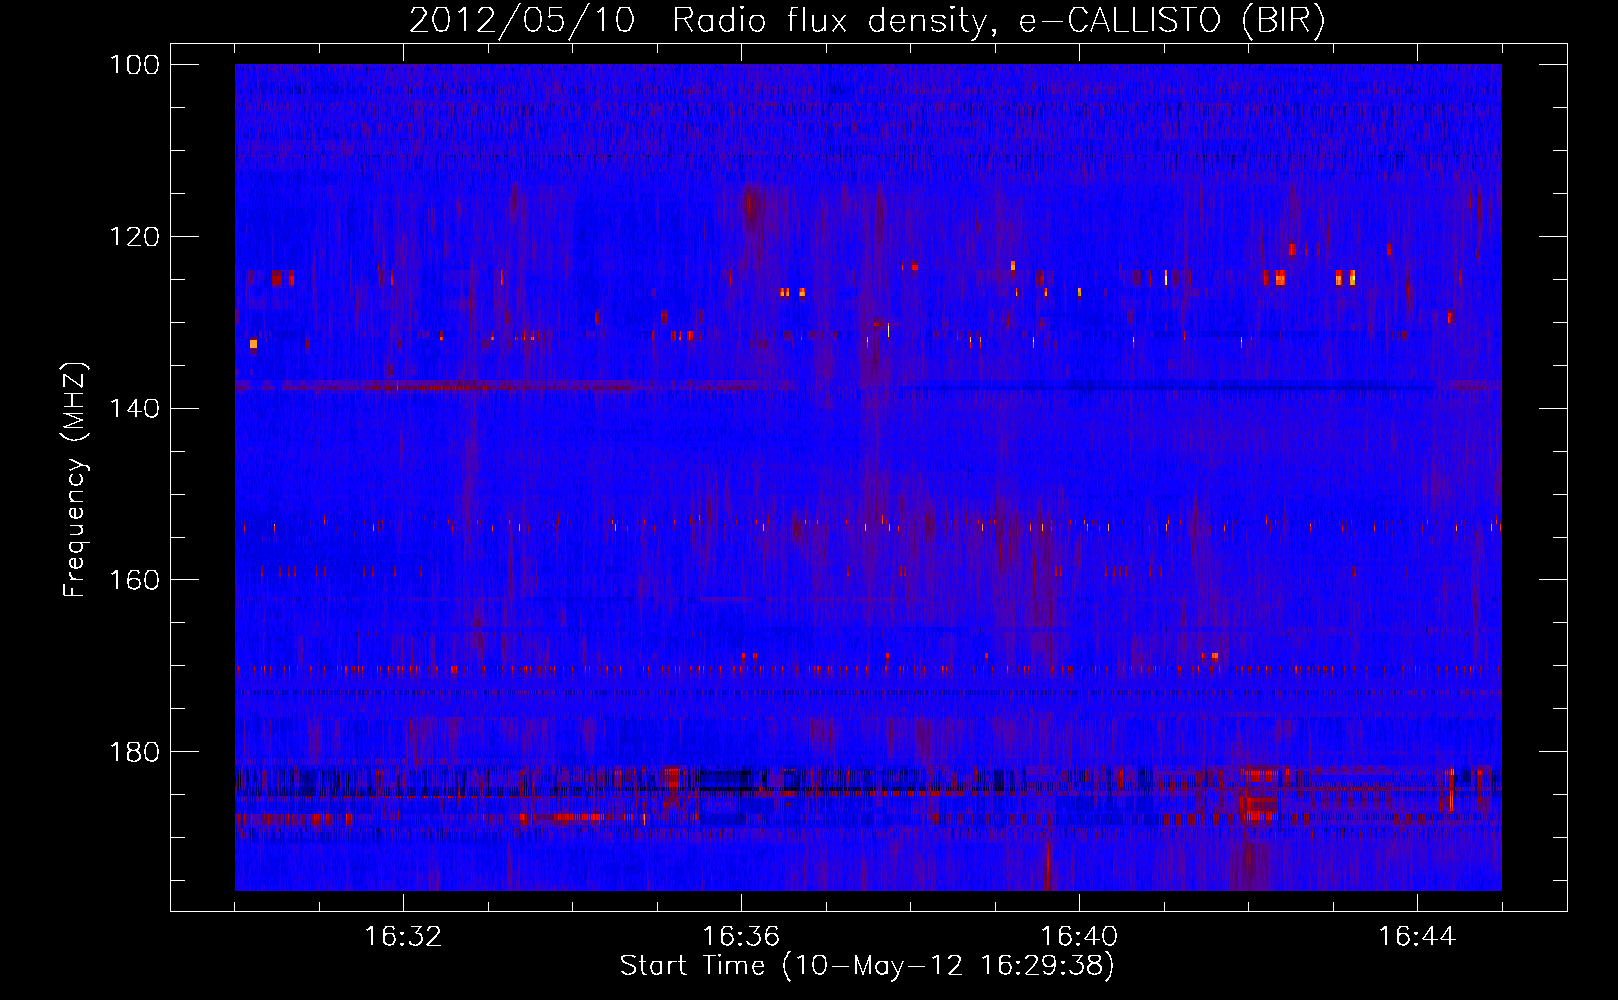Click the 16:32 time tick label

coord(403,937)
